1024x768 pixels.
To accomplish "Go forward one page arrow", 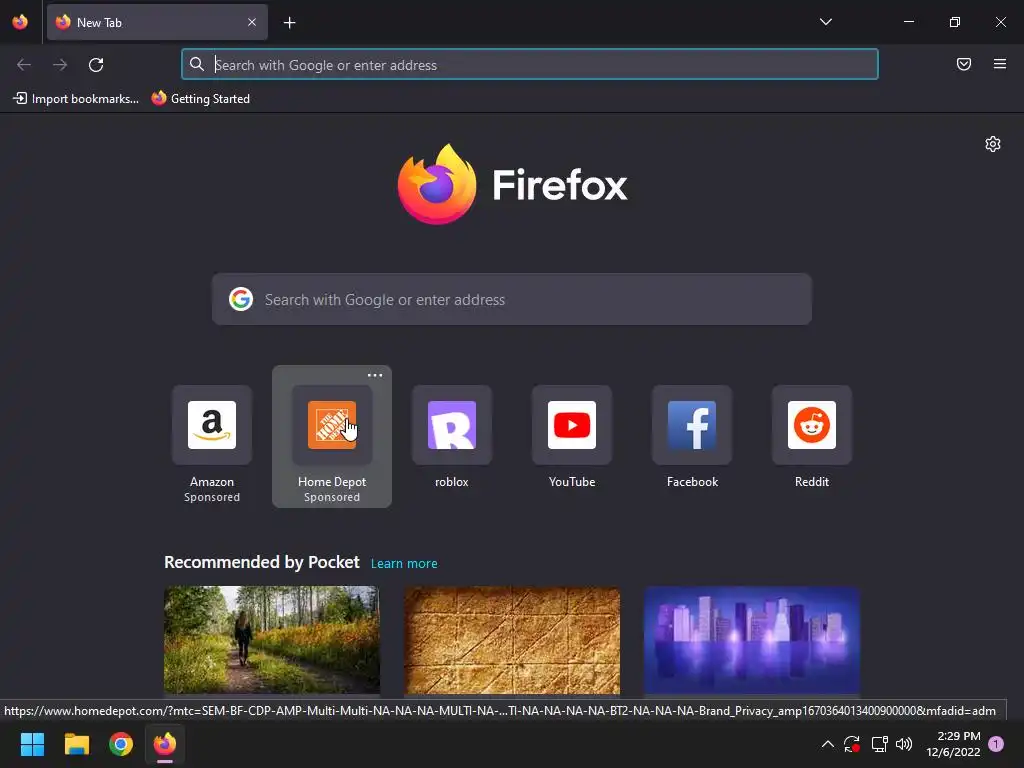I will coord(60,65).
